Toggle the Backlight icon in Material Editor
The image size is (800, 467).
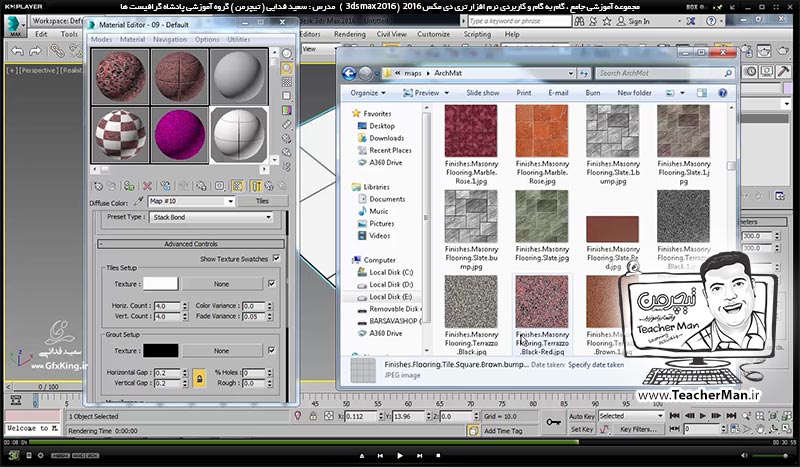tap(287, 68)
